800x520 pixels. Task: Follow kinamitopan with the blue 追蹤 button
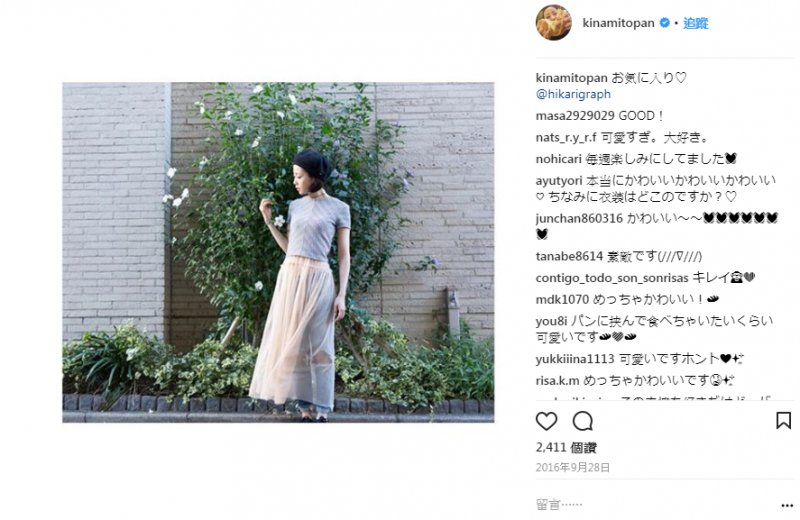coord(696,23)
